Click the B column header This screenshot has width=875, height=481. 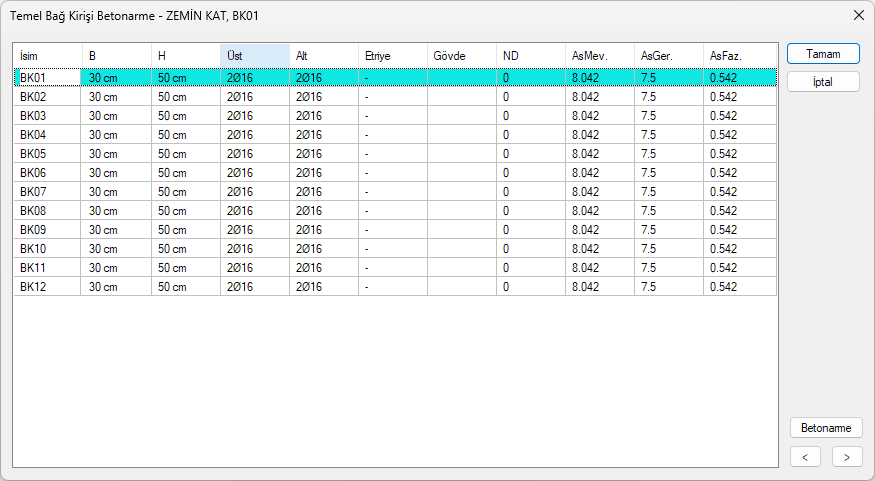pos(117,56)
